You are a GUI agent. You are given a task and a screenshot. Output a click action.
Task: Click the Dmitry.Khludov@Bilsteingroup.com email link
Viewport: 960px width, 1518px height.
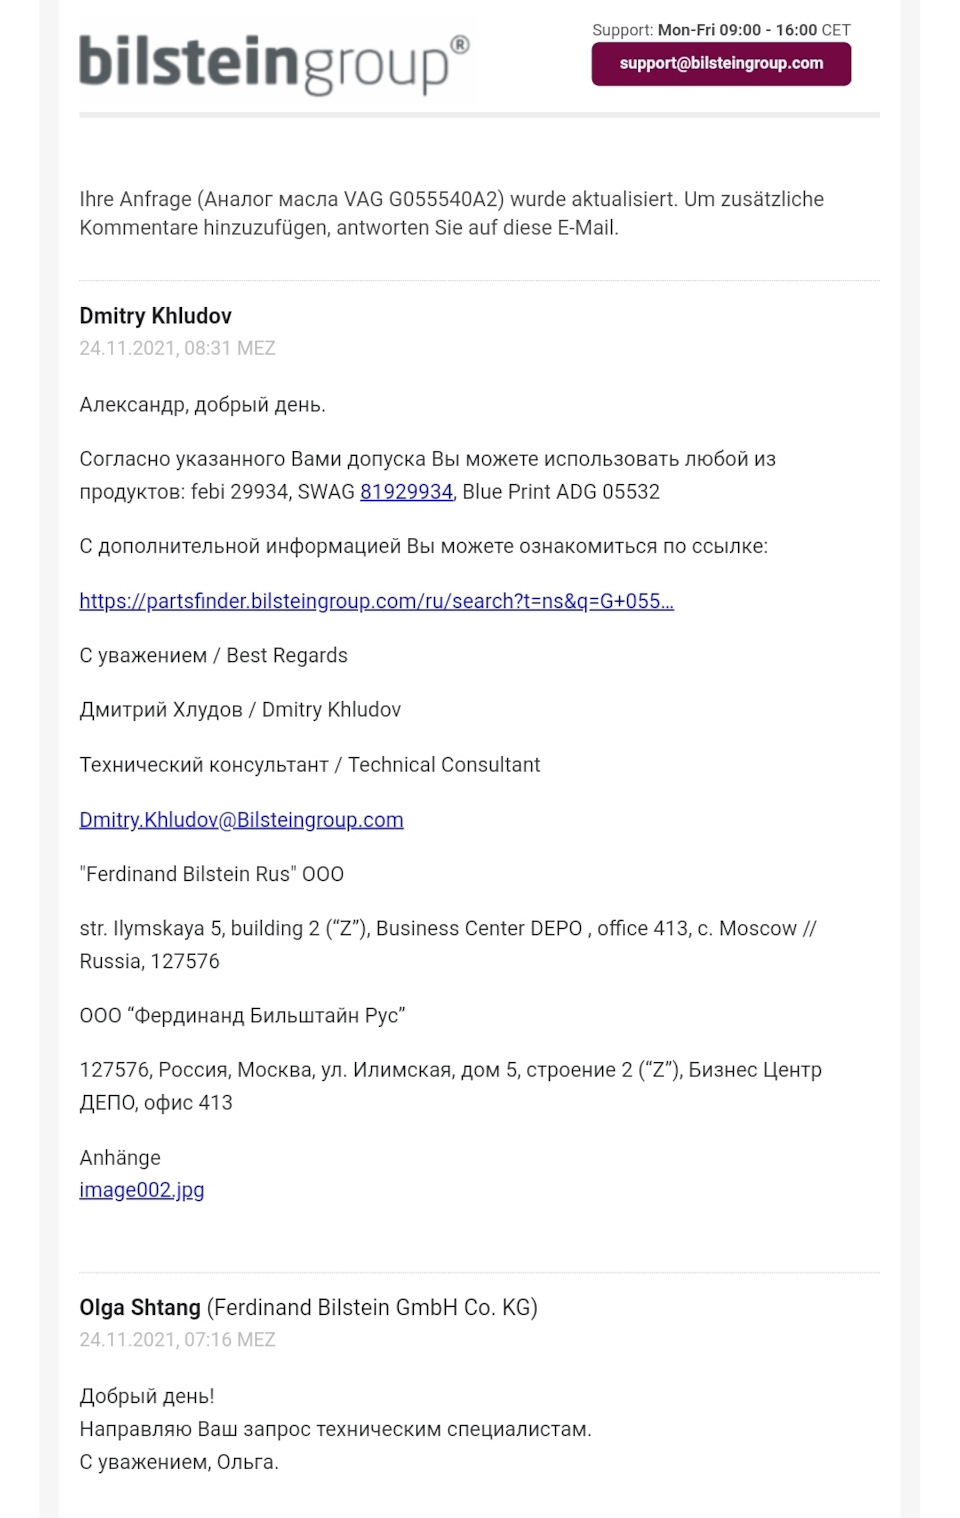[241, 820]
